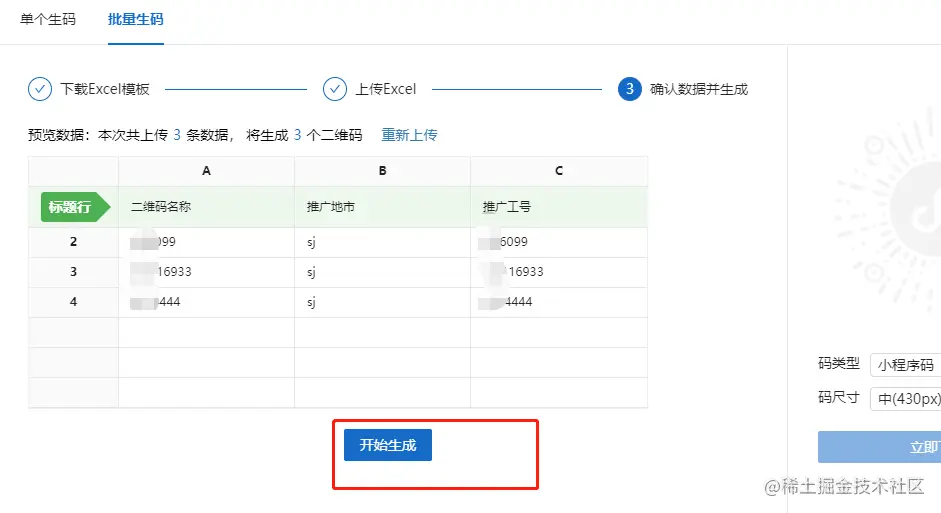Click the sj cell in row 3

click(x=382, y=272)
